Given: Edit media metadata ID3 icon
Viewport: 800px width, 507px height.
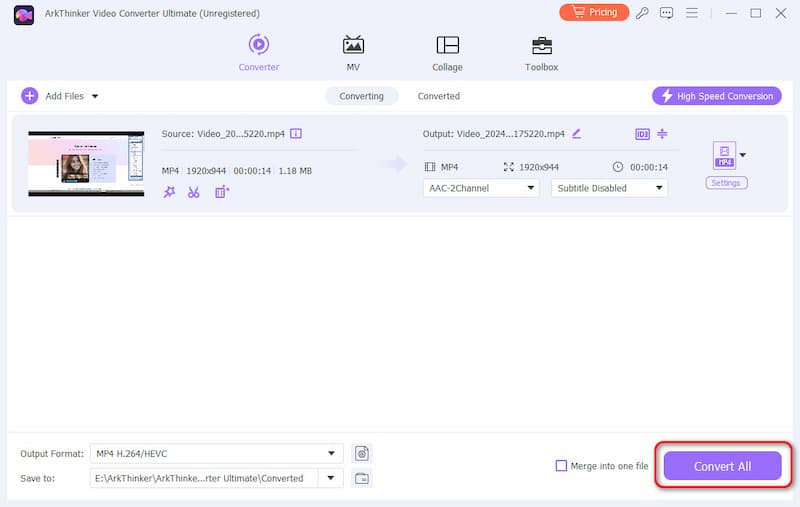Looking at the screenshot, I should point(642,134).
